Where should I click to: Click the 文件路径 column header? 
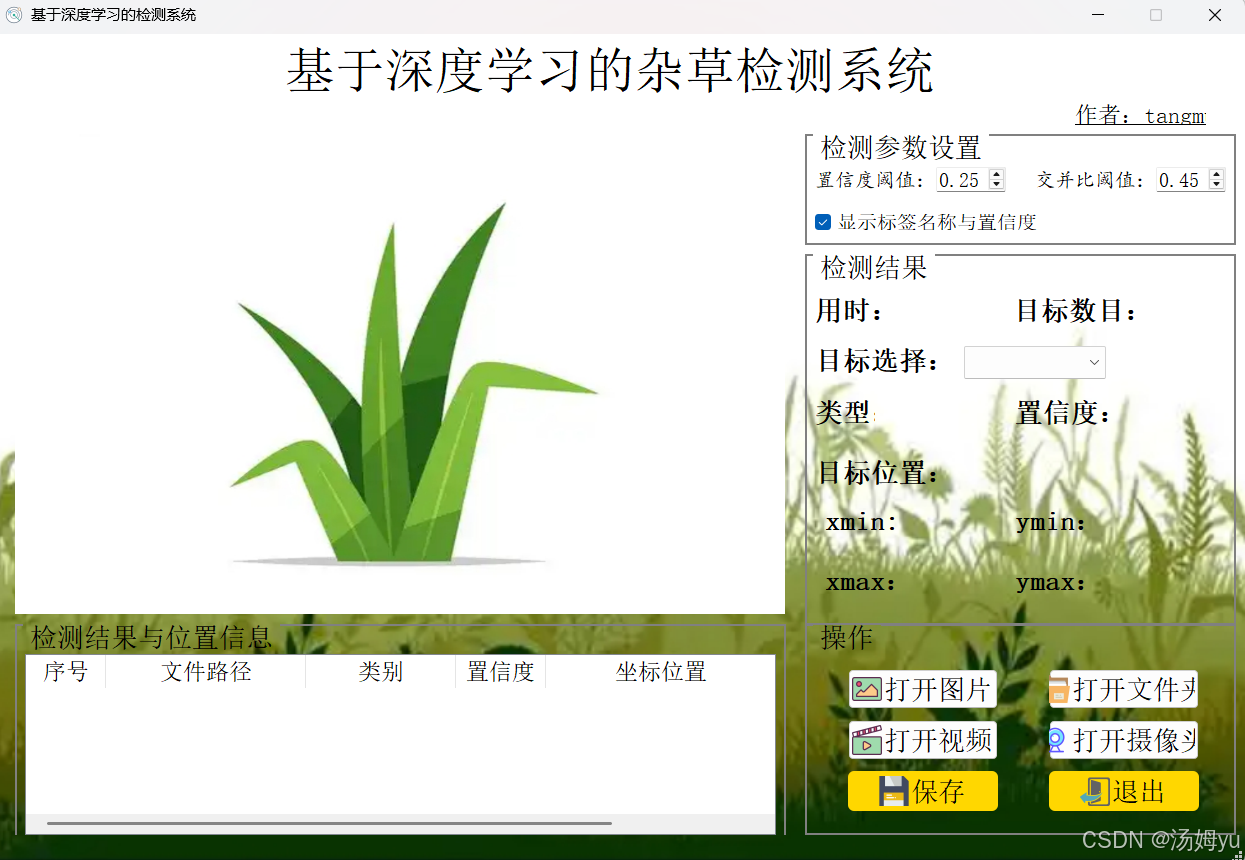tap(206, 672)
